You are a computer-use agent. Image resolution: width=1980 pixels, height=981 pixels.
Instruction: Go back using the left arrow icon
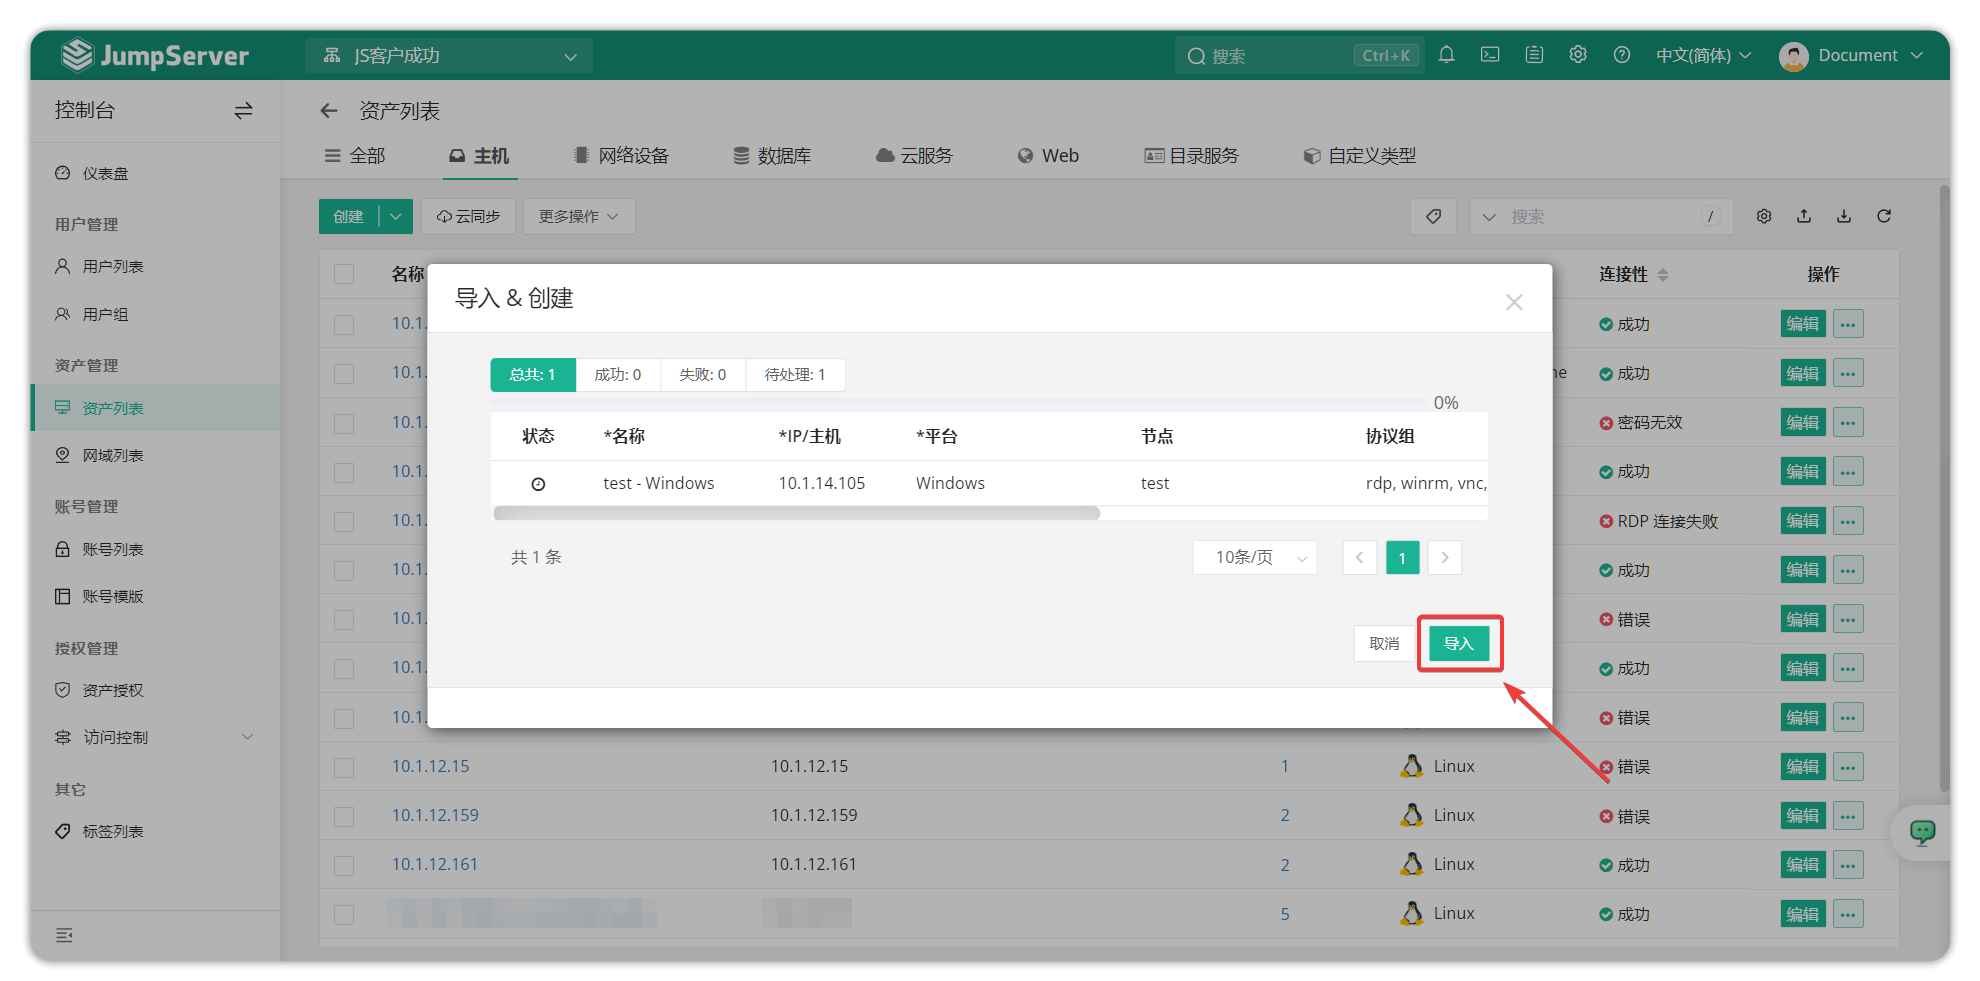[329, 111]
